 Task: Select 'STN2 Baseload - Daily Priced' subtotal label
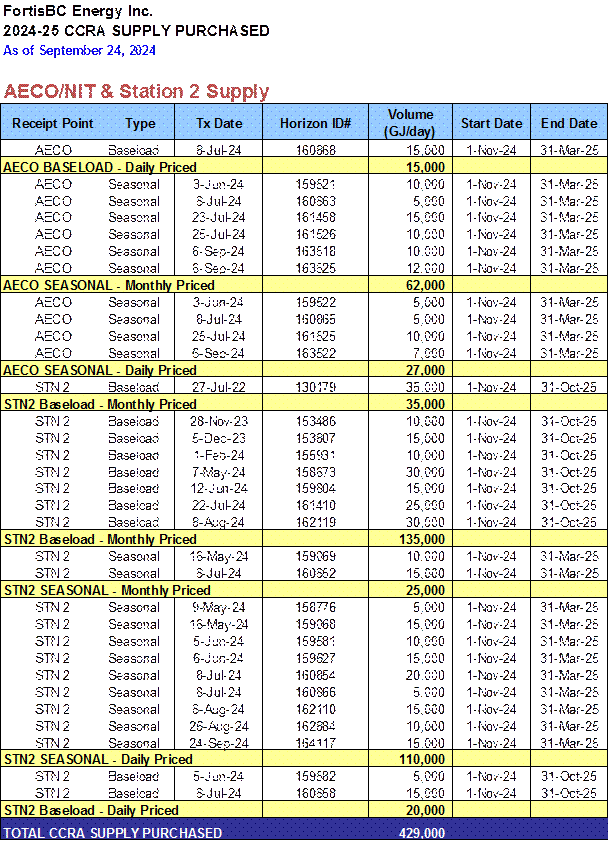(91, 810)
